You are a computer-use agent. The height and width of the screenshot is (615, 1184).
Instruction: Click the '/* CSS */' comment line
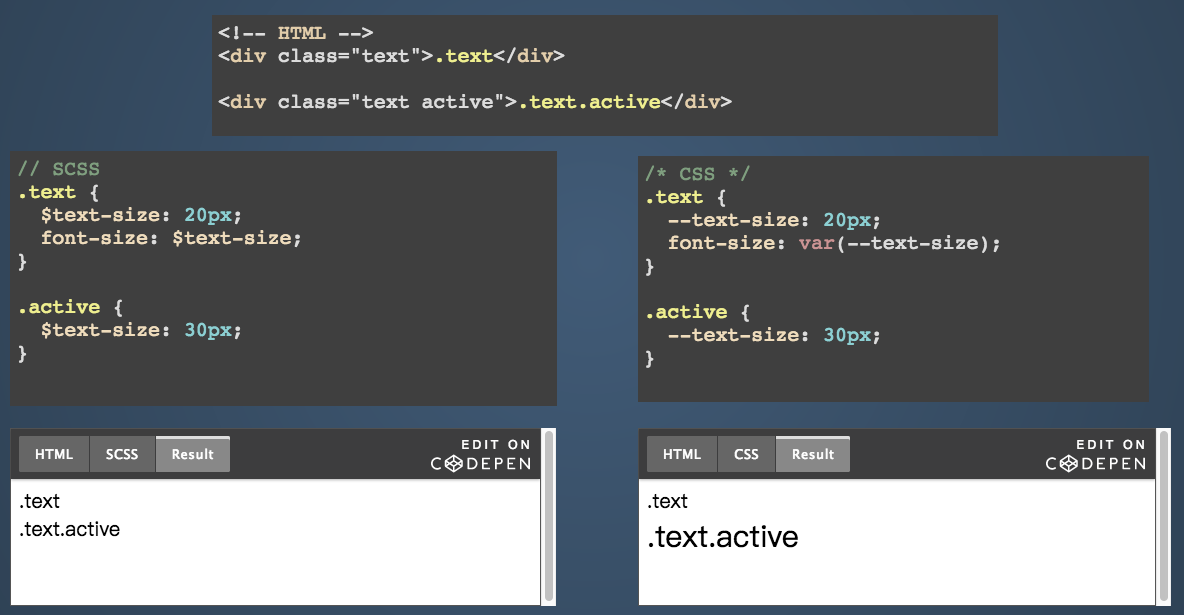(x=697, y=175)
